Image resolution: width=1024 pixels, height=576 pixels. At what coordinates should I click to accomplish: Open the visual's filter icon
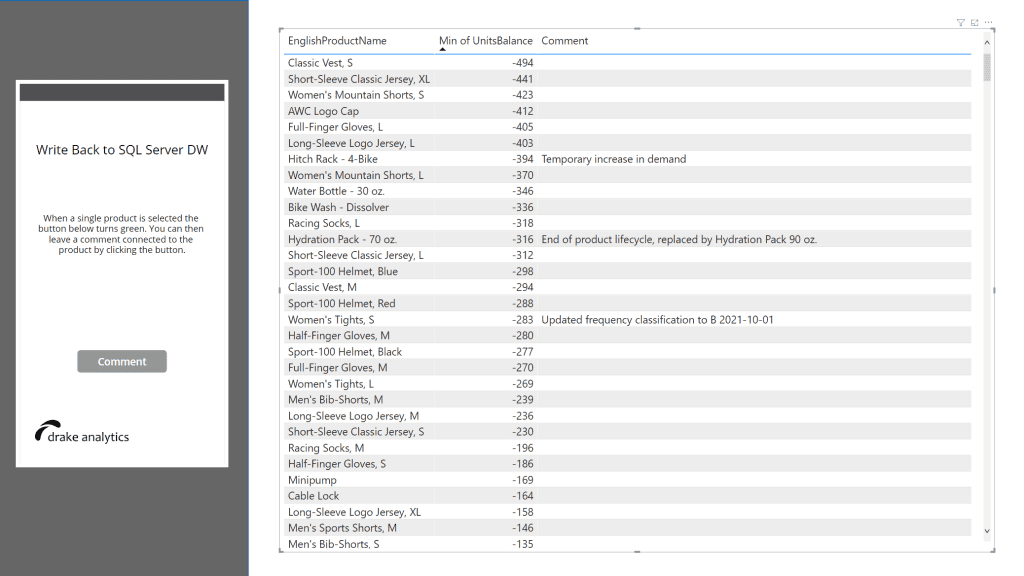[960, 22]
